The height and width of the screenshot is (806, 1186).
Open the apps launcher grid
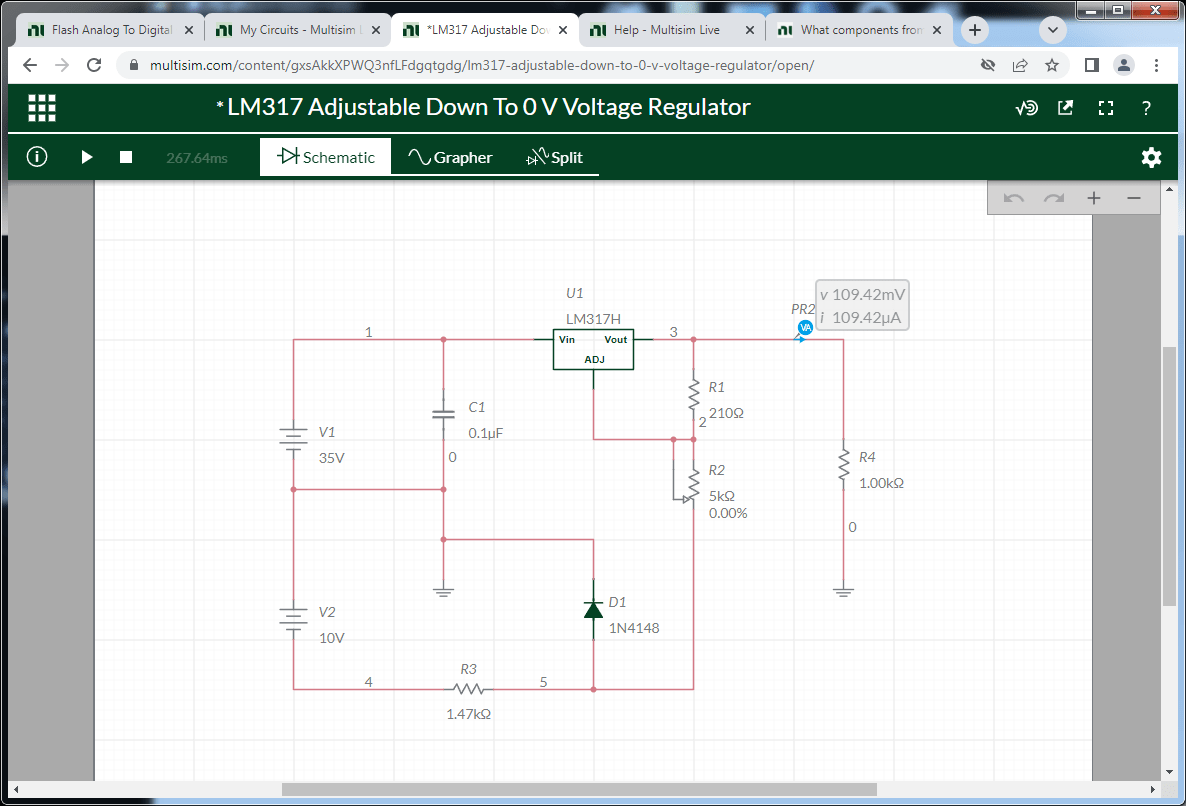pyautogui.click(x=41, y=107)
